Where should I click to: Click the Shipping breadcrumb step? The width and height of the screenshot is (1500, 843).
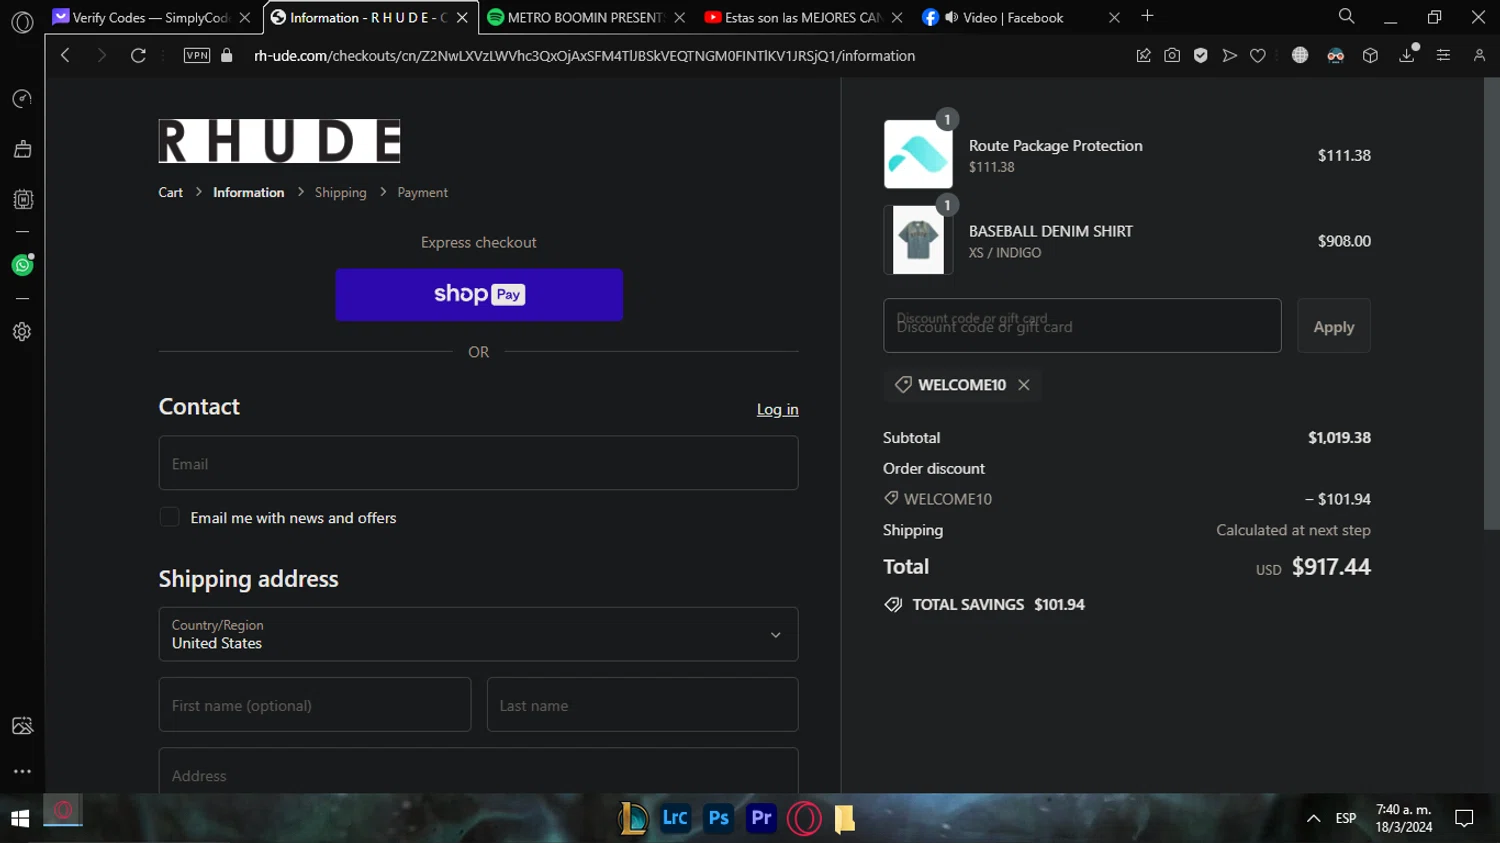341,192
